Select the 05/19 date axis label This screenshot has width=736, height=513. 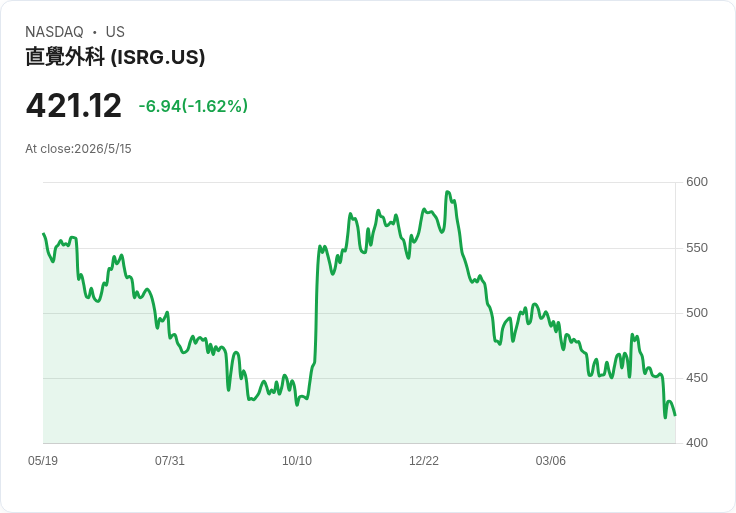pyautogui.click(x=43, y=460)
